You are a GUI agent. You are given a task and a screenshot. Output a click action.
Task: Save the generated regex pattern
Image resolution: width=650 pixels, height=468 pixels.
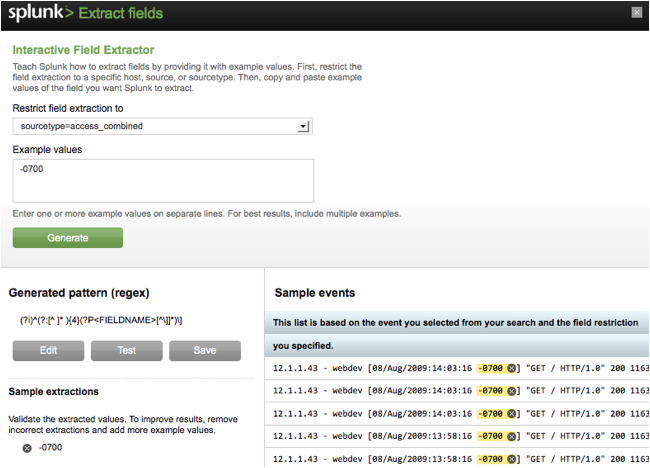(x=205, y=351)
